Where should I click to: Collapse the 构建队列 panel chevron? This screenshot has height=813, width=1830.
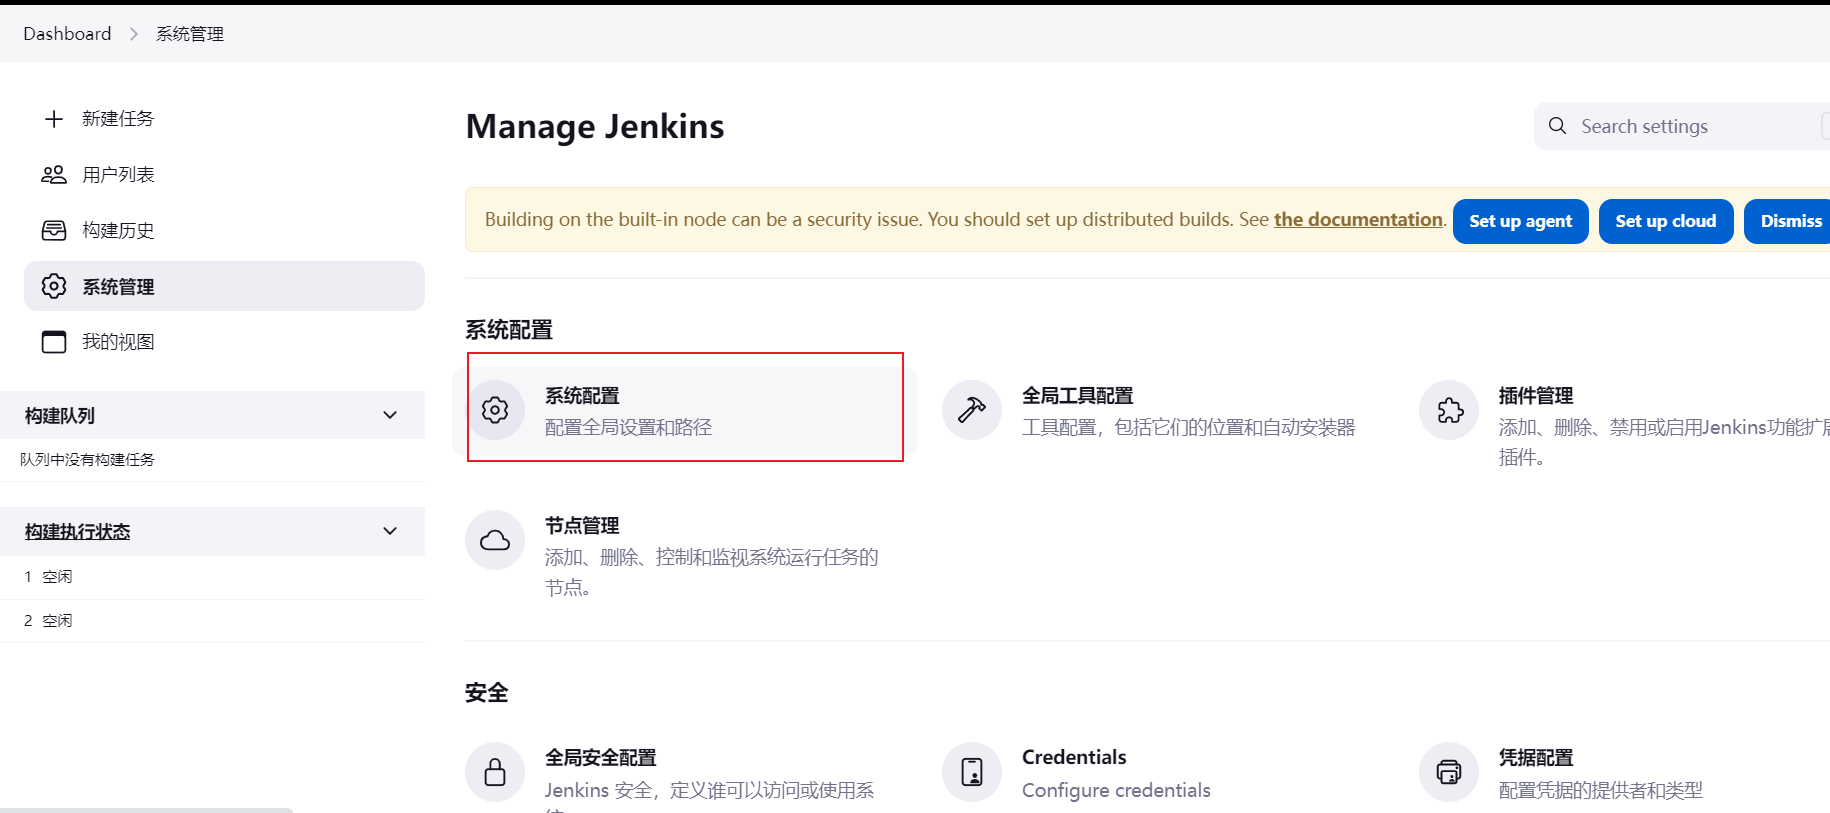point(390,415)
